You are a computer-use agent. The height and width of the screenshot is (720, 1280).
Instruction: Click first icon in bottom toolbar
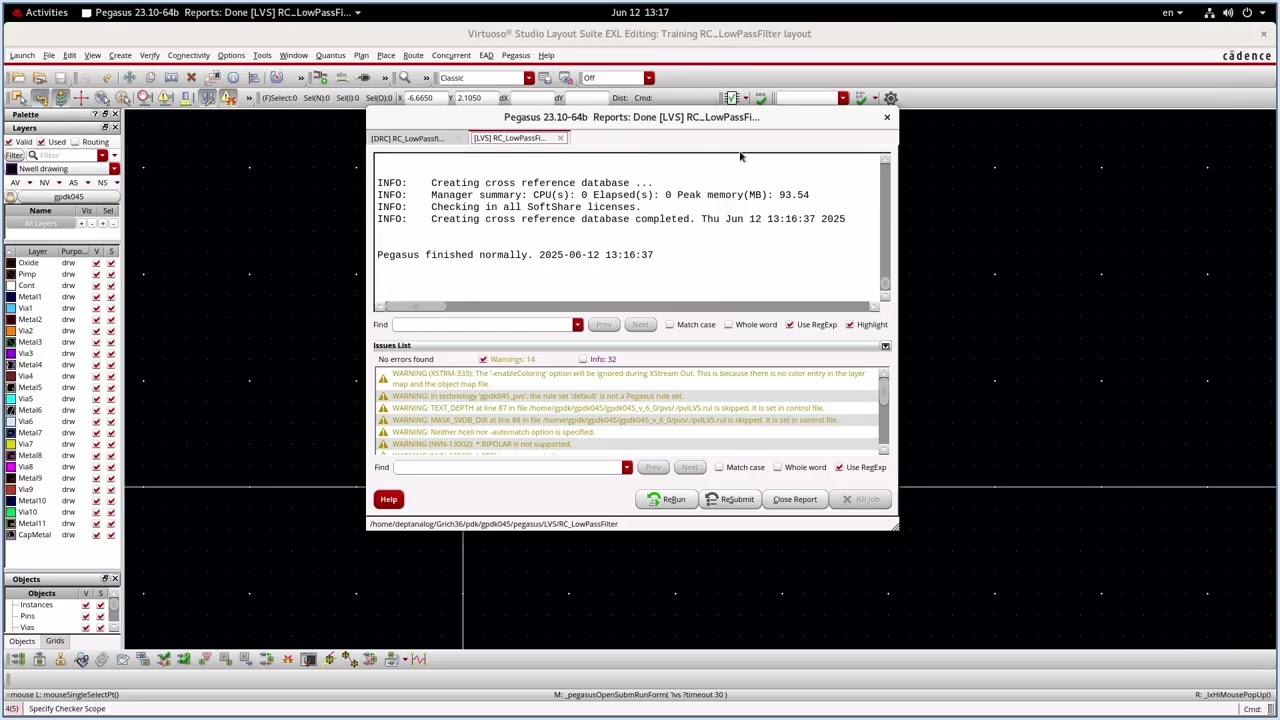click(x=18, y=659)
